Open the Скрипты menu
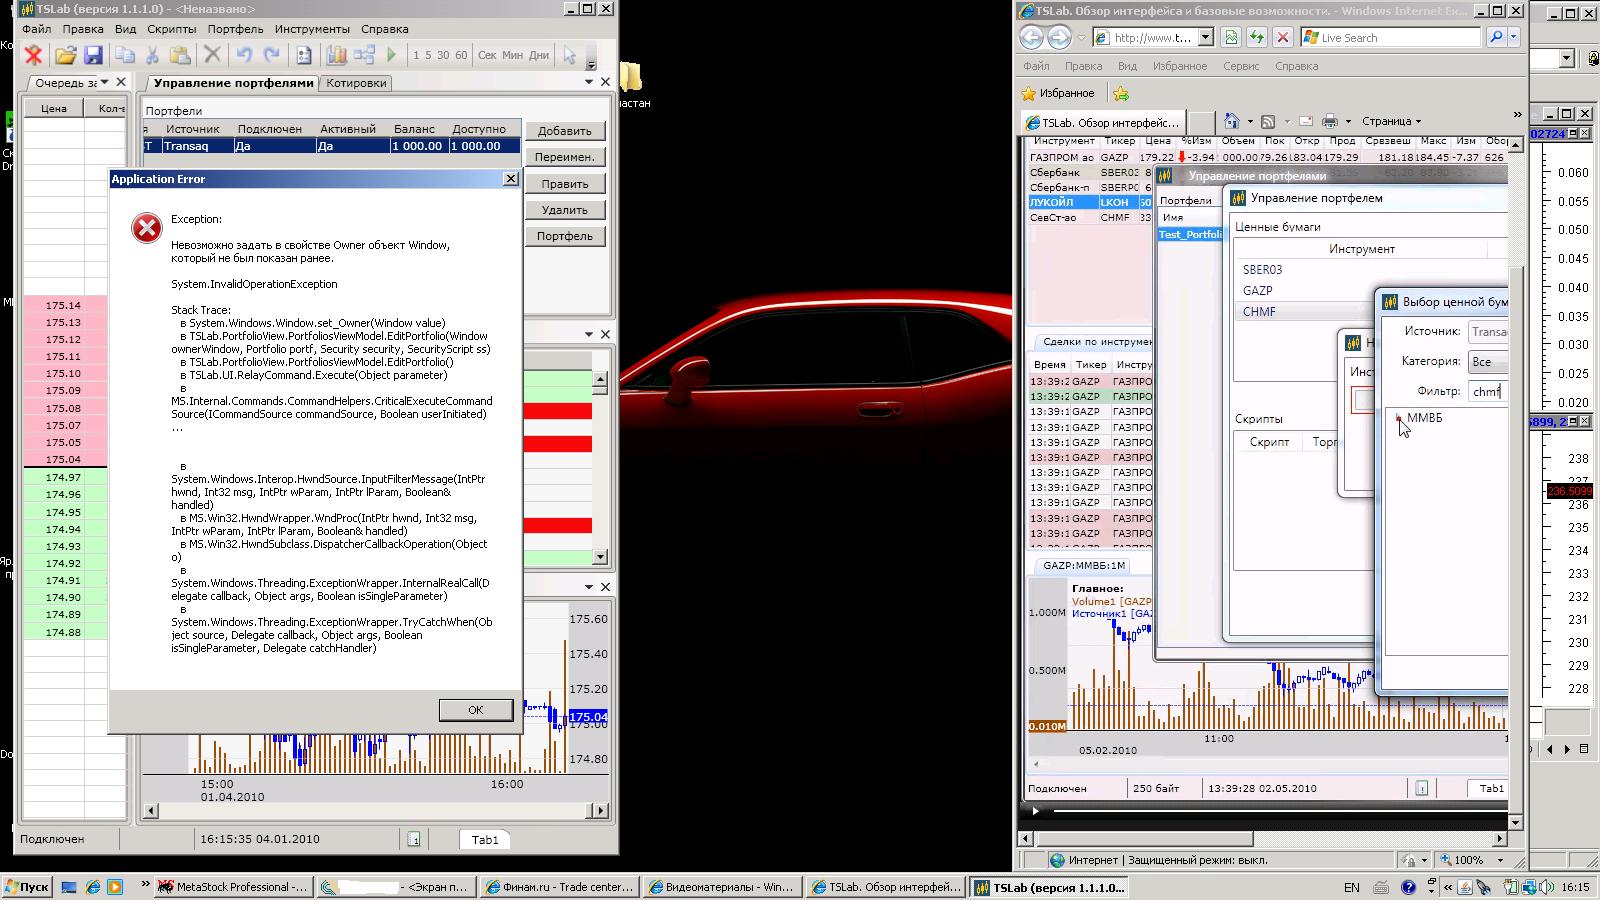Screen dimensions: 1600x900 pyautogui.click(x=171, y=29)
